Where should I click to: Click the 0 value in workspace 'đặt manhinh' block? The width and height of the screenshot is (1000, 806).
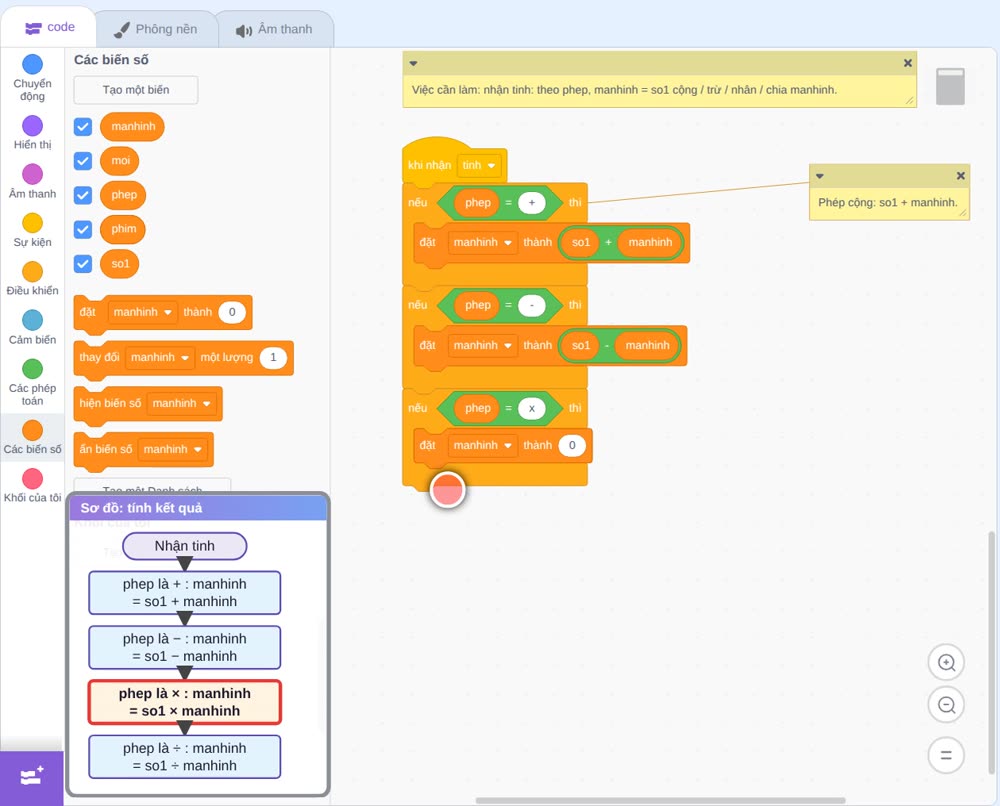coord(572,446)
